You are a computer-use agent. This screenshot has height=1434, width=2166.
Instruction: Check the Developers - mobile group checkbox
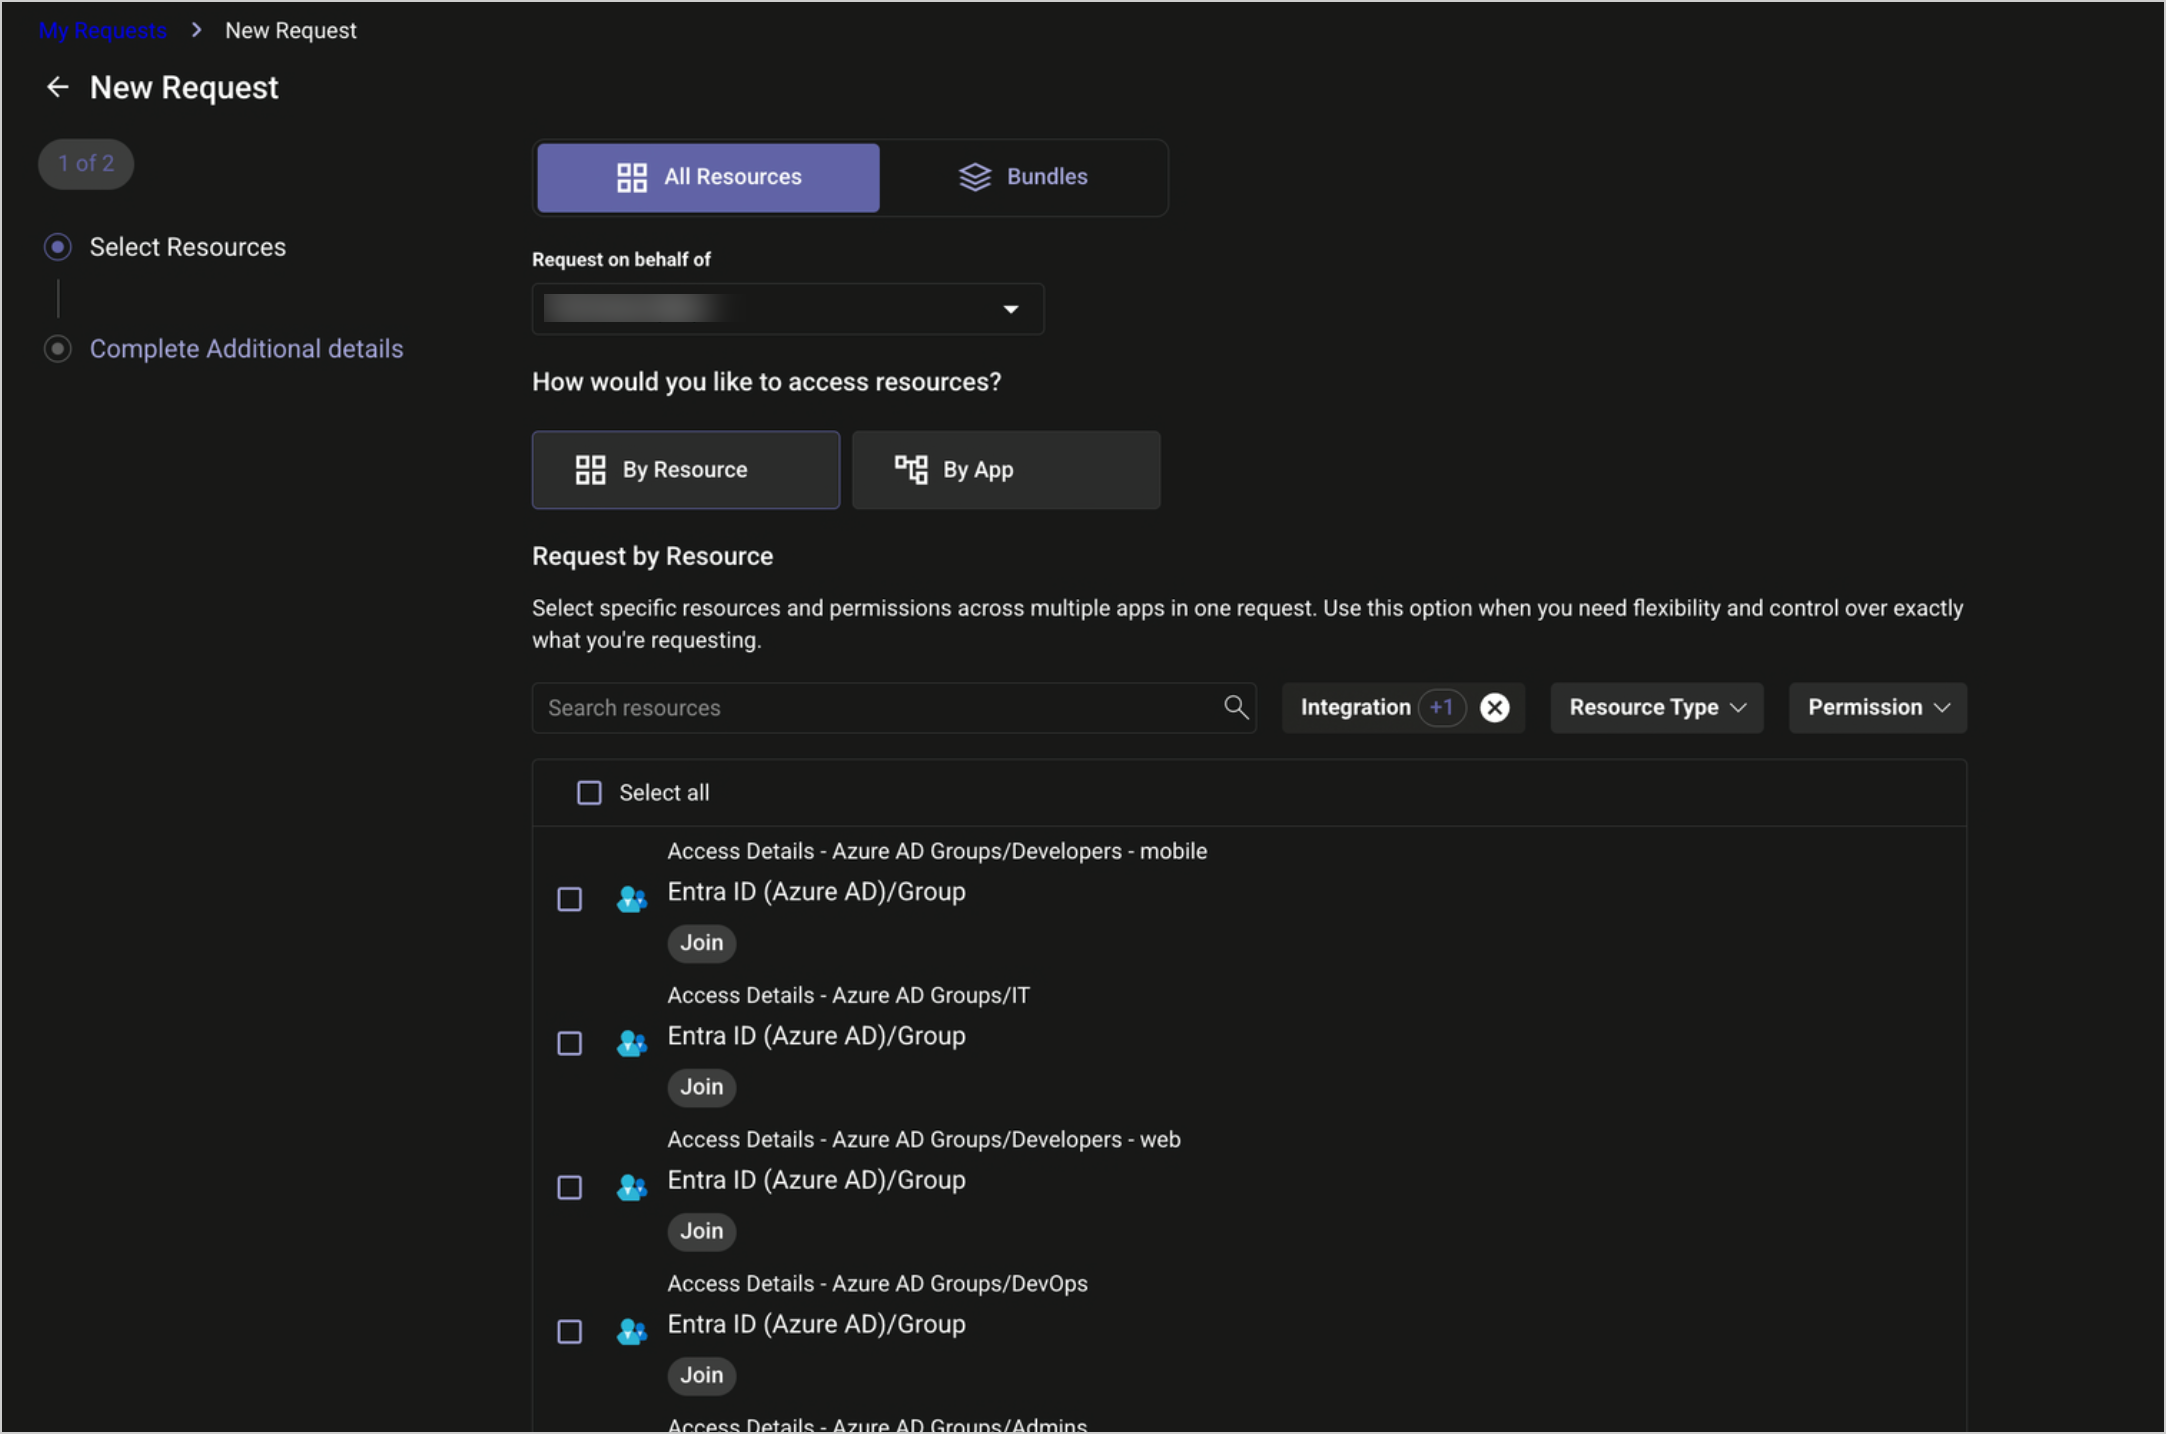click(569, 899)
